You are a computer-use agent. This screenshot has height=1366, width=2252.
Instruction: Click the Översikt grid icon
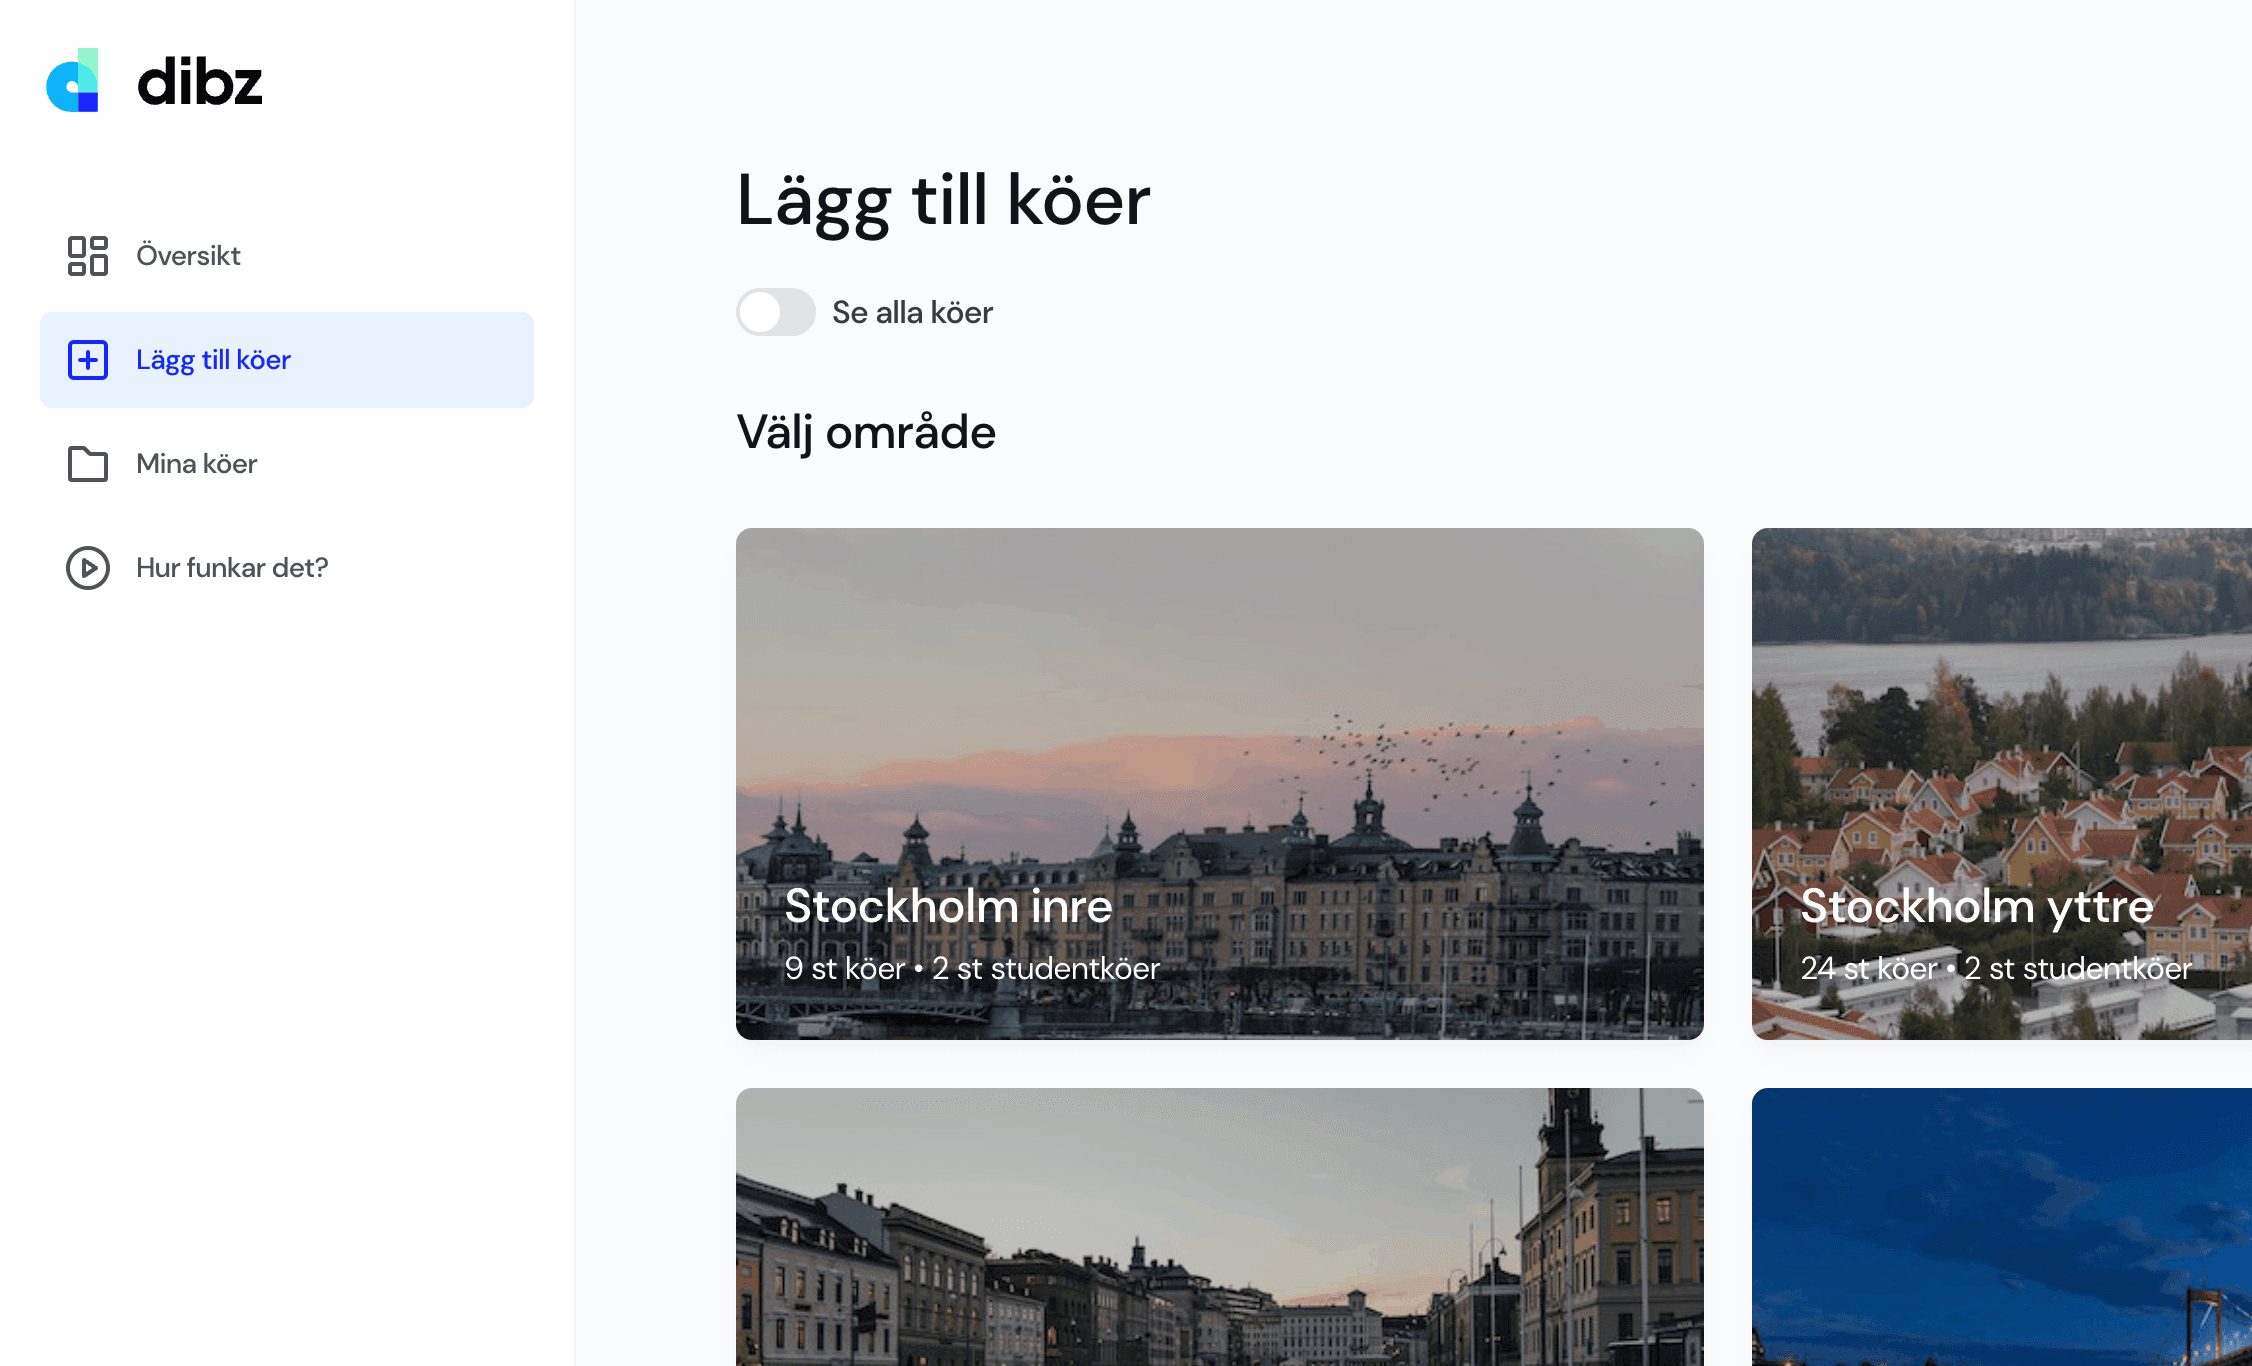[88, 256]
